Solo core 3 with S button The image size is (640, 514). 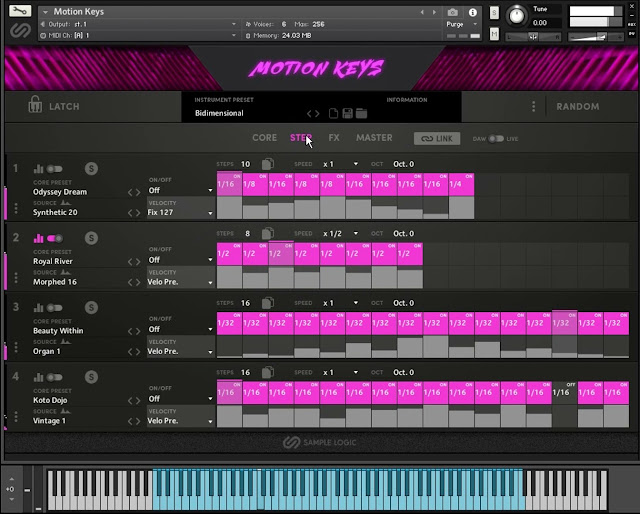click(x=91, y=307)
